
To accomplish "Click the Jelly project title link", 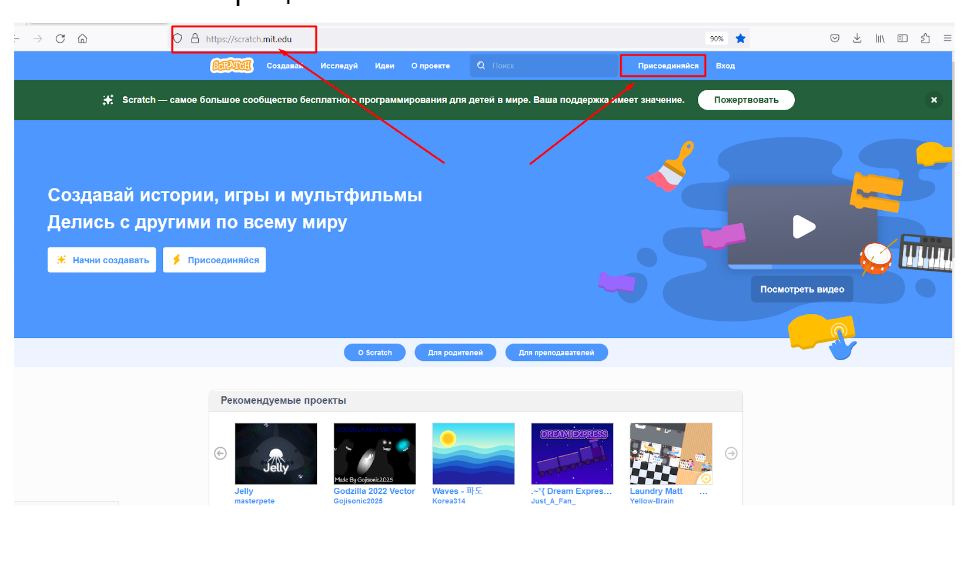I will 244,491.
